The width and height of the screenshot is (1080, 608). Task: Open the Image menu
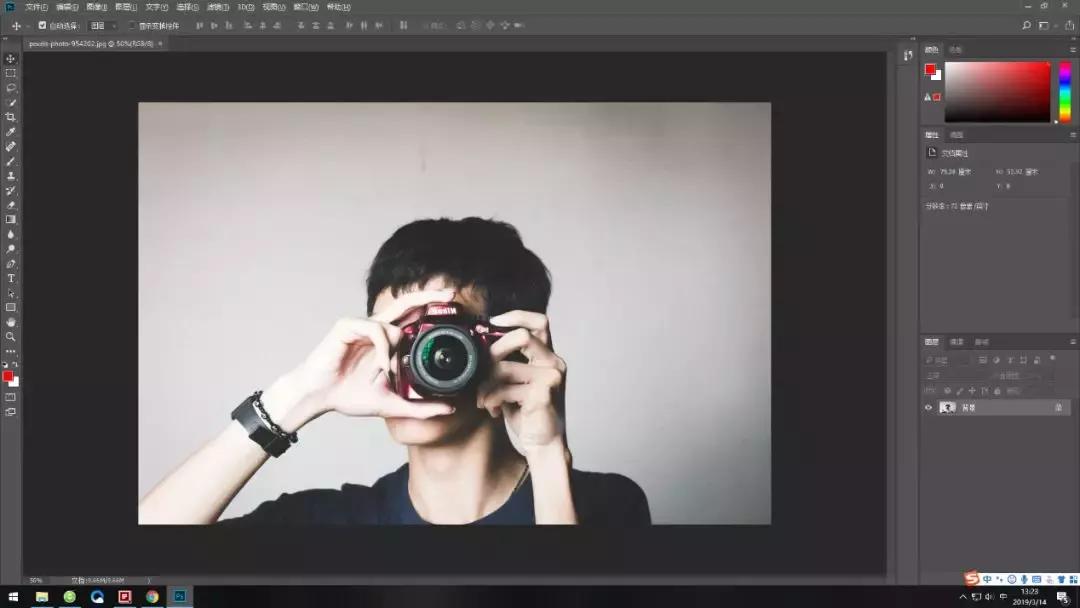click(x=96, y=7)
